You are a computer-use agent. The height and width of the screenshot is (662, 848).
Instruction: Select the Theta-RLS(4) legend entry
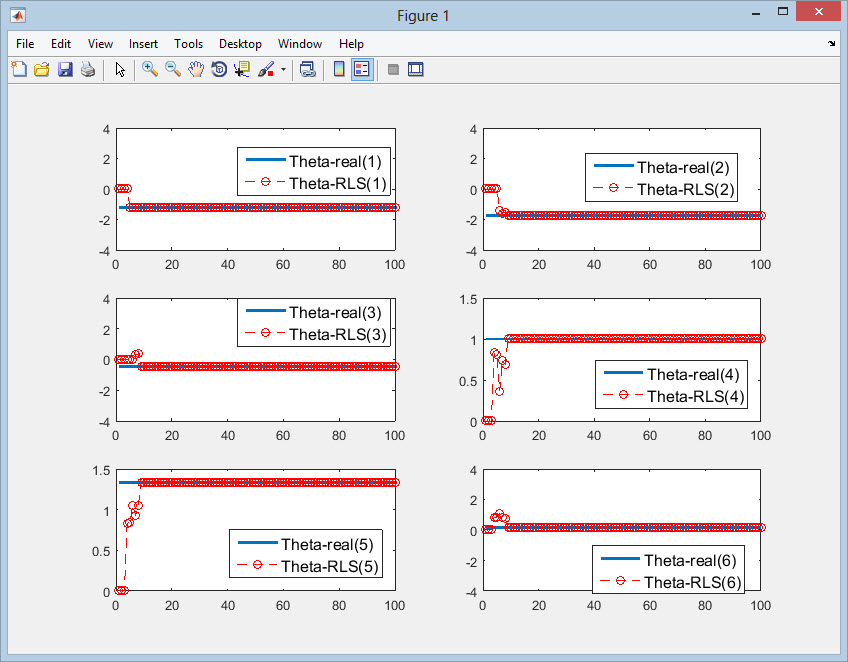click(674, 396)
